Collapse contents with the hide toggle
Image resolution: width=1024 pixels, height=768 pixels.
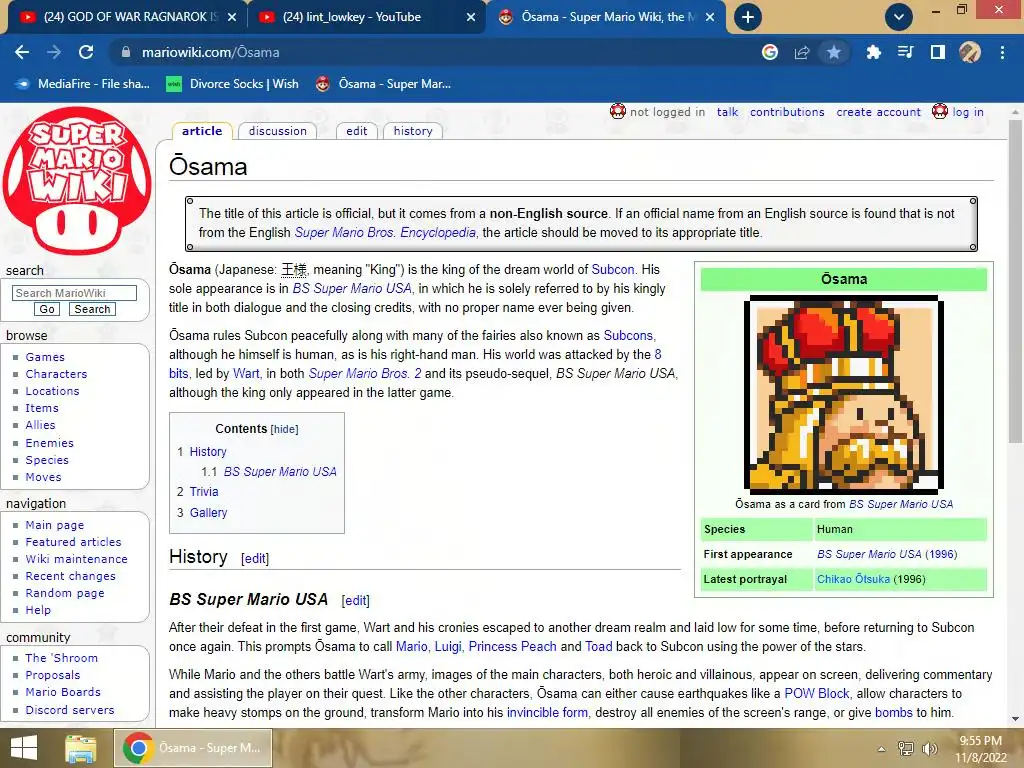pyautogui.click(x=284, y=429)
